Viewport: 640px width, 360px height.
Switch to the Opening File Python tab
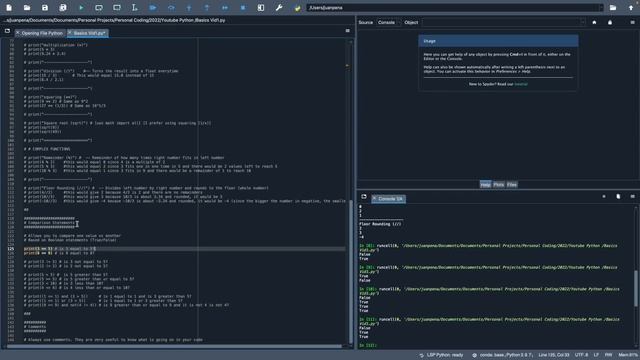(42, 33)
